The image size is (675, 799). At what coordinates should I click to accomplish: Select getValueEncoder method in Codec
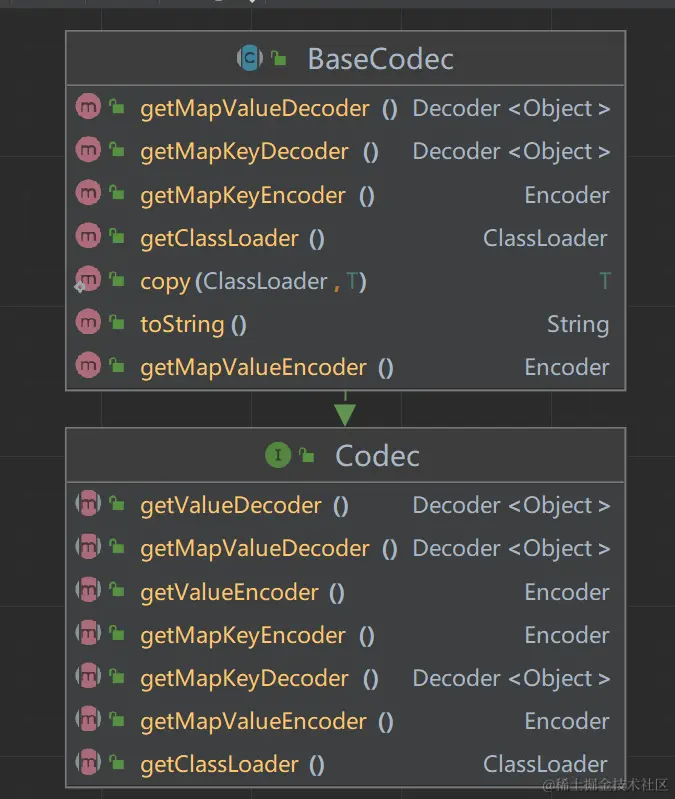tap(345, 592)
